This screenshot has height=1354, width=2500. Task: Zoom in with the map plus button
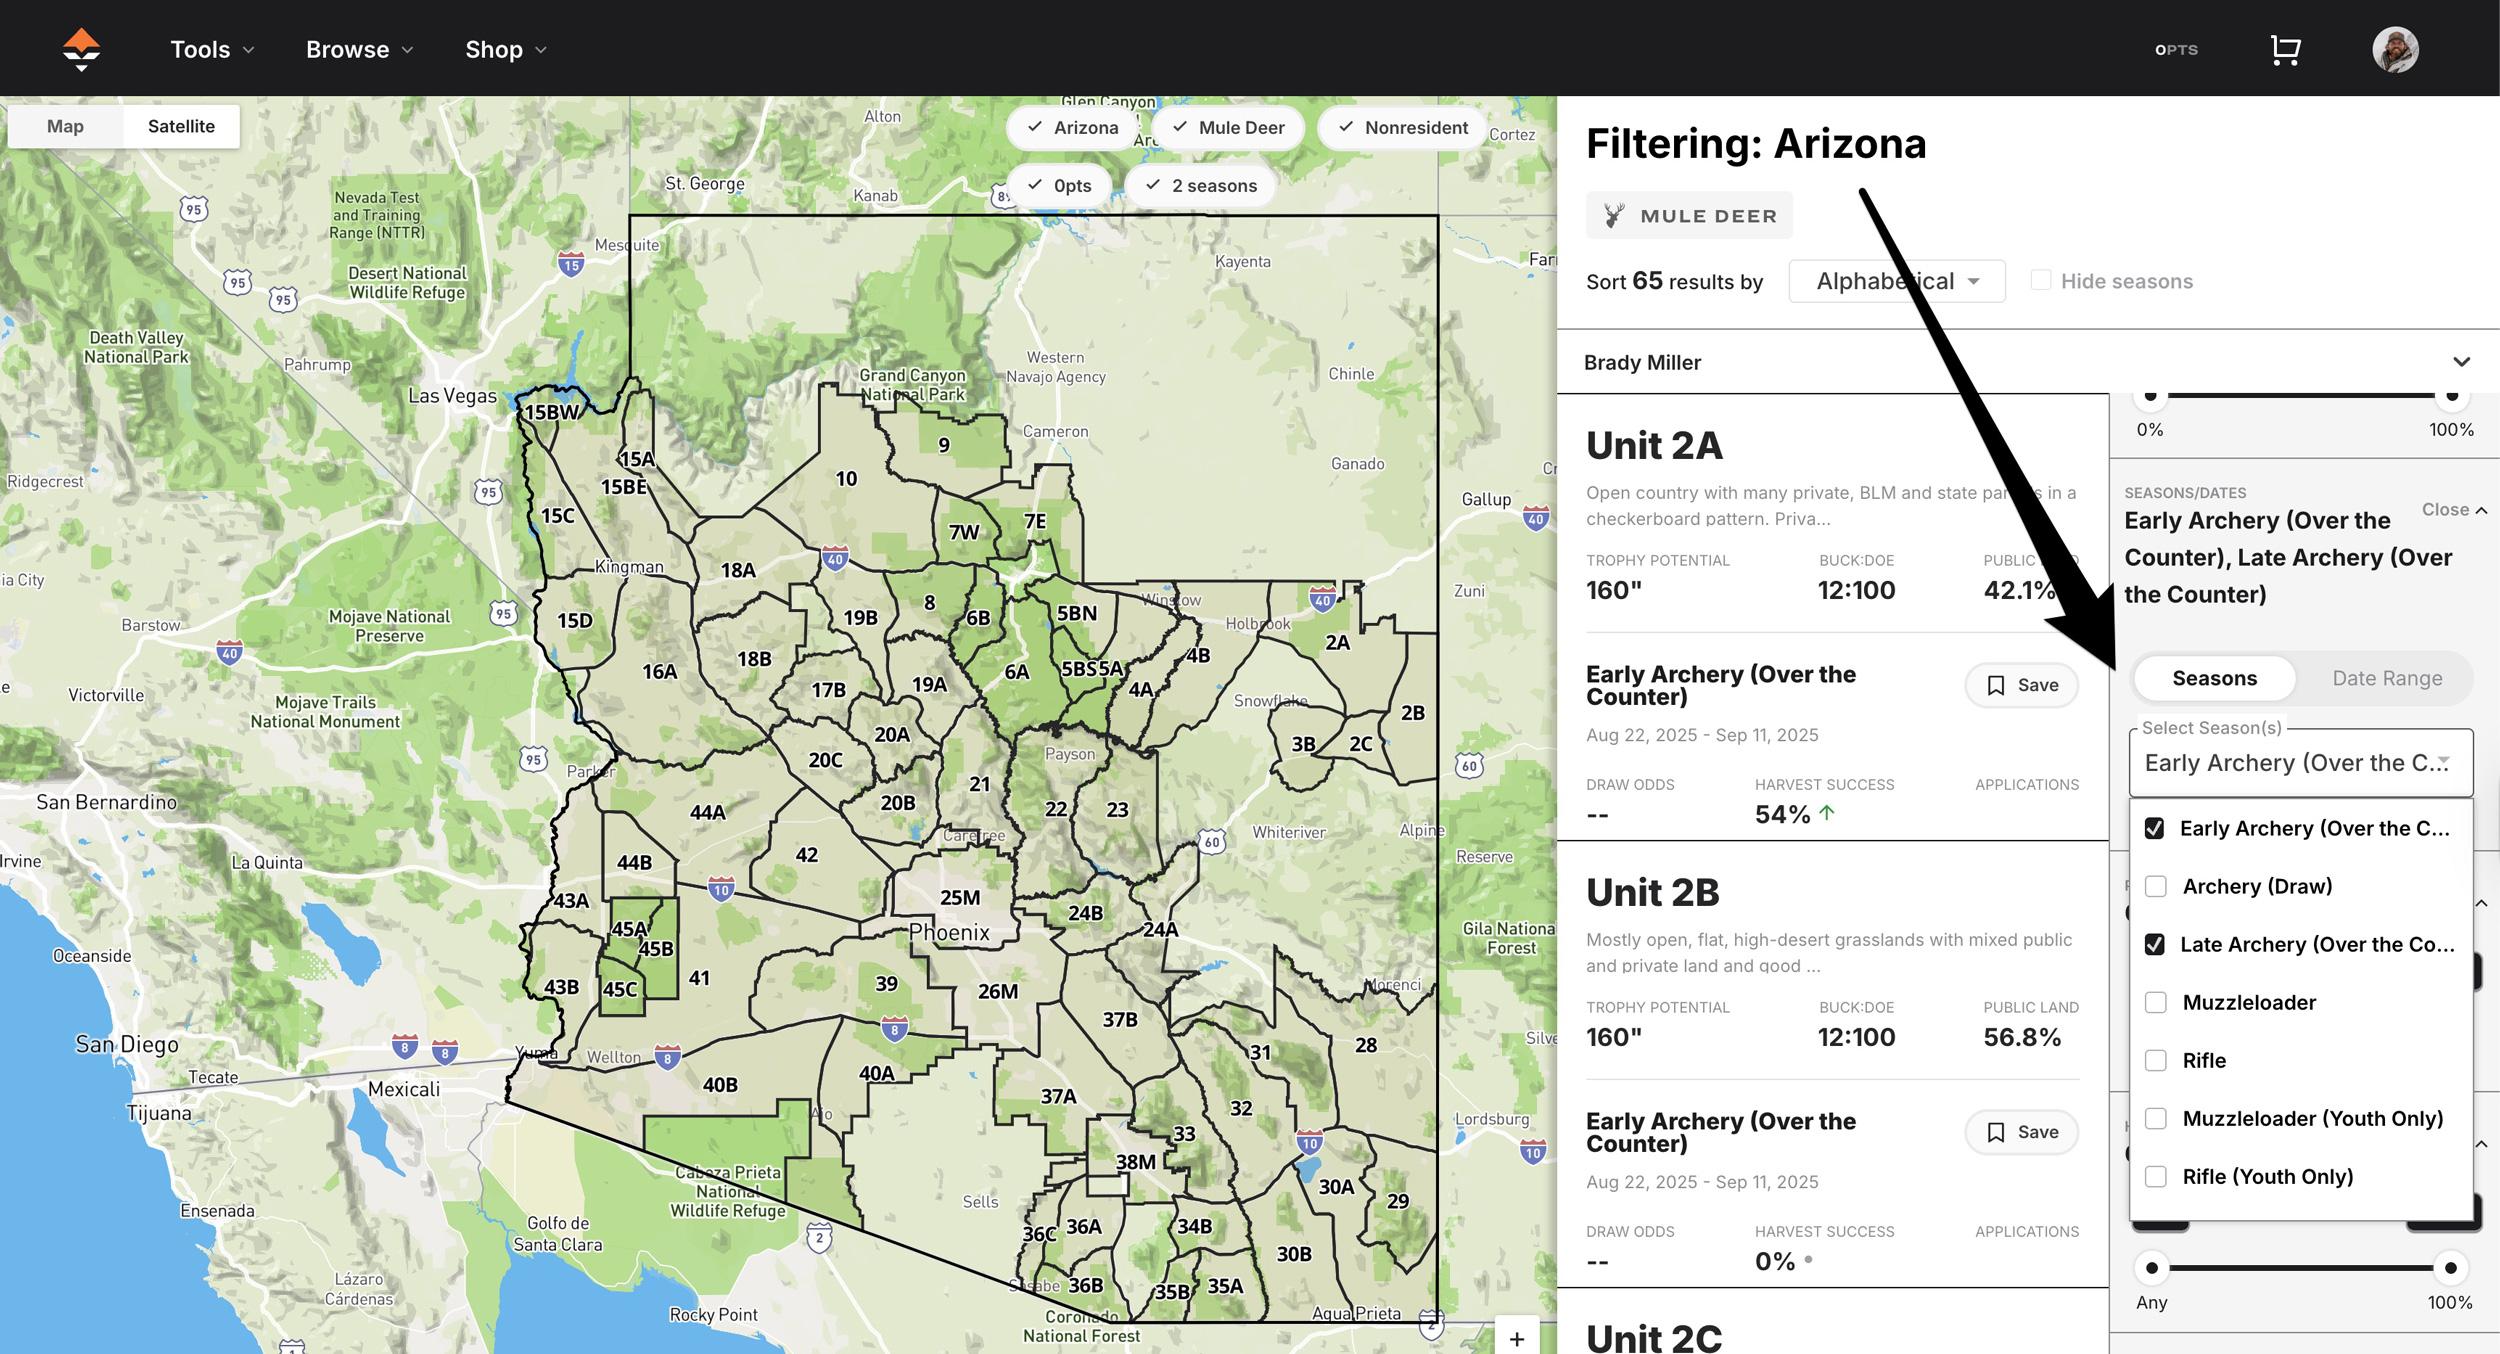click(1516, 1338)
